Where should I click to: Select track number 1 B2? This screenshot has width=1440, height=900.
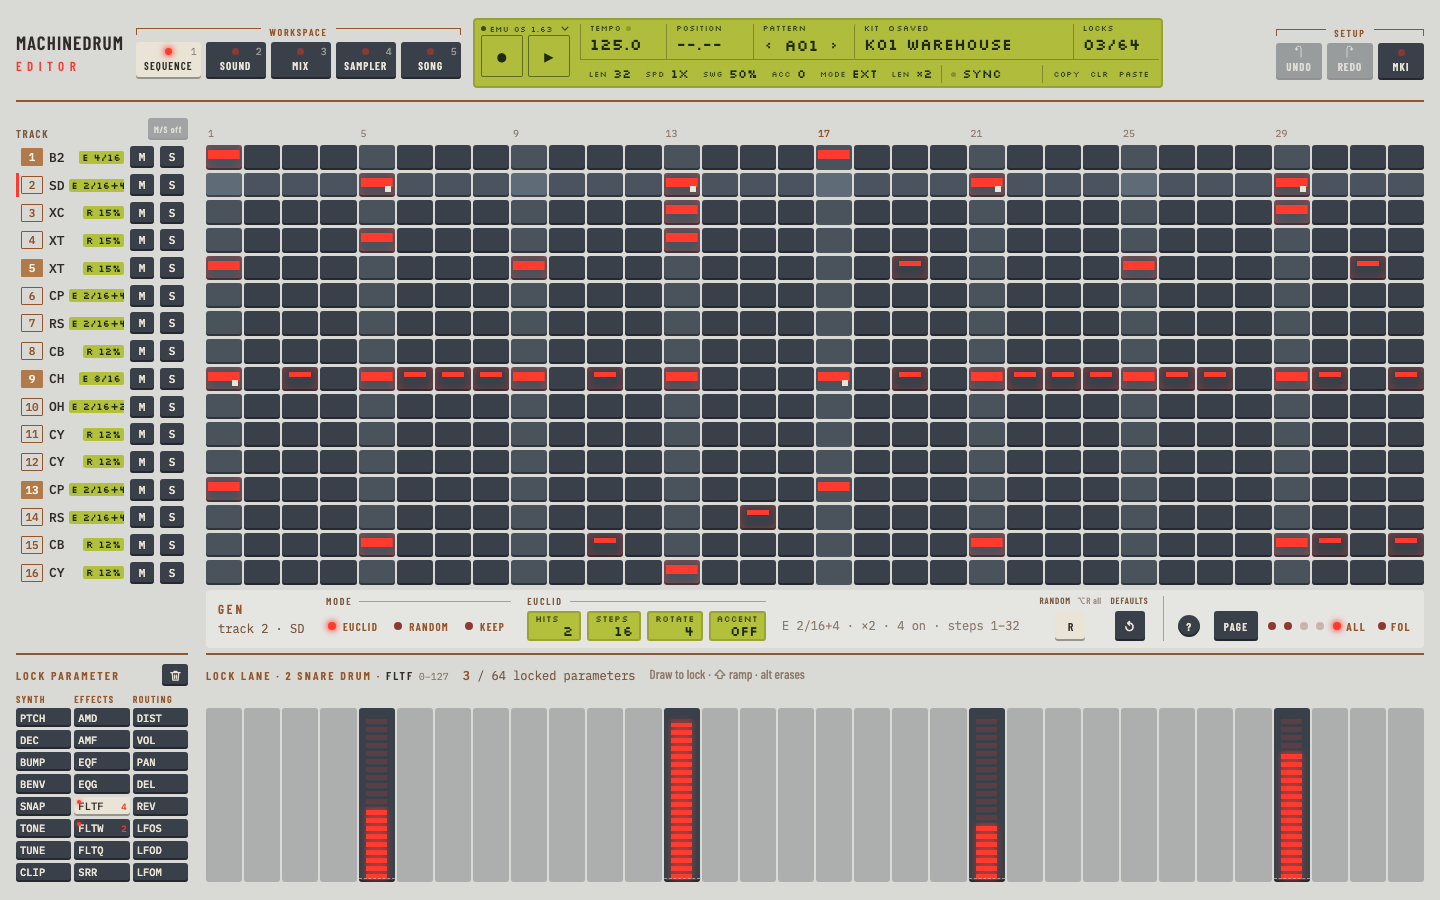tap(32, 157)
